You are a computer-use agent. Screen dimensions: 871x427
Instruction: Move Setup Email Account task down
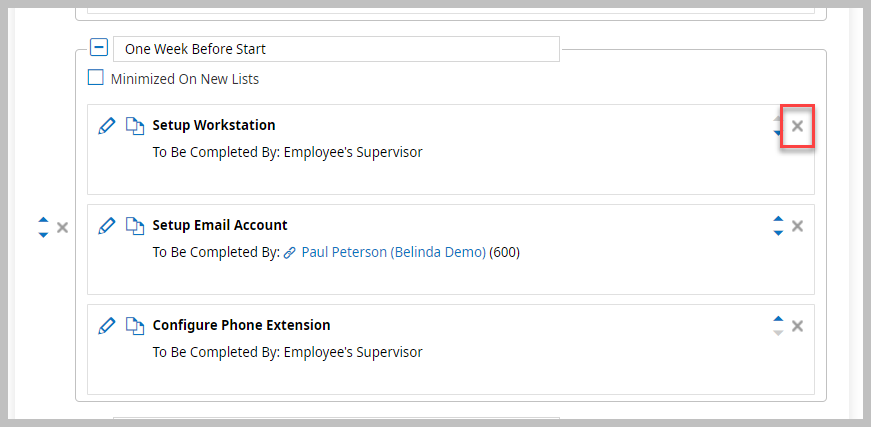[x=778, y=233]
